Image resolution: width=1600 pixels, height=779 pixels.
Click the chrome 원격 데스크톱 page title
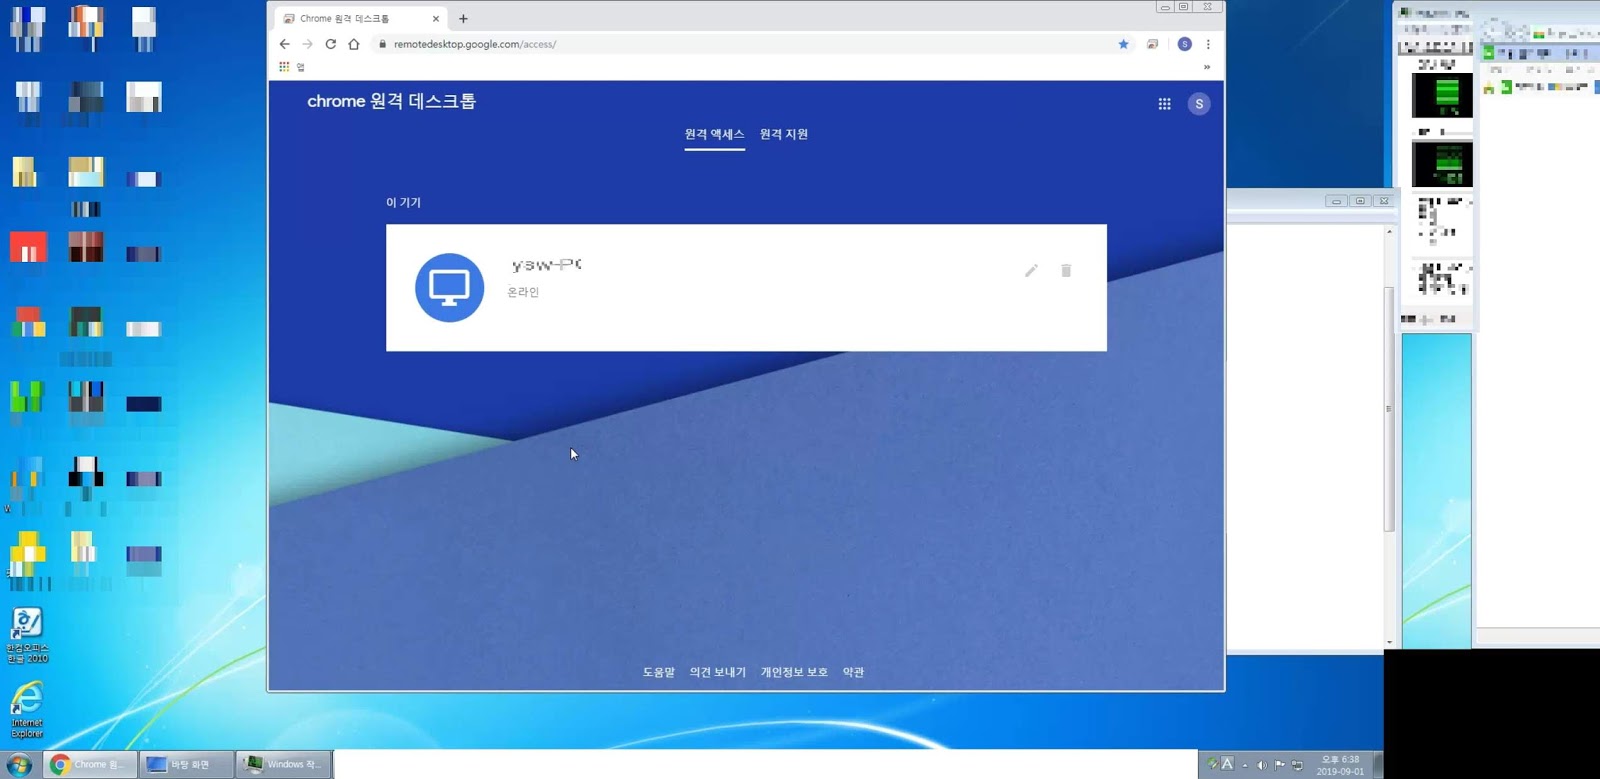(x=391, y=101)
